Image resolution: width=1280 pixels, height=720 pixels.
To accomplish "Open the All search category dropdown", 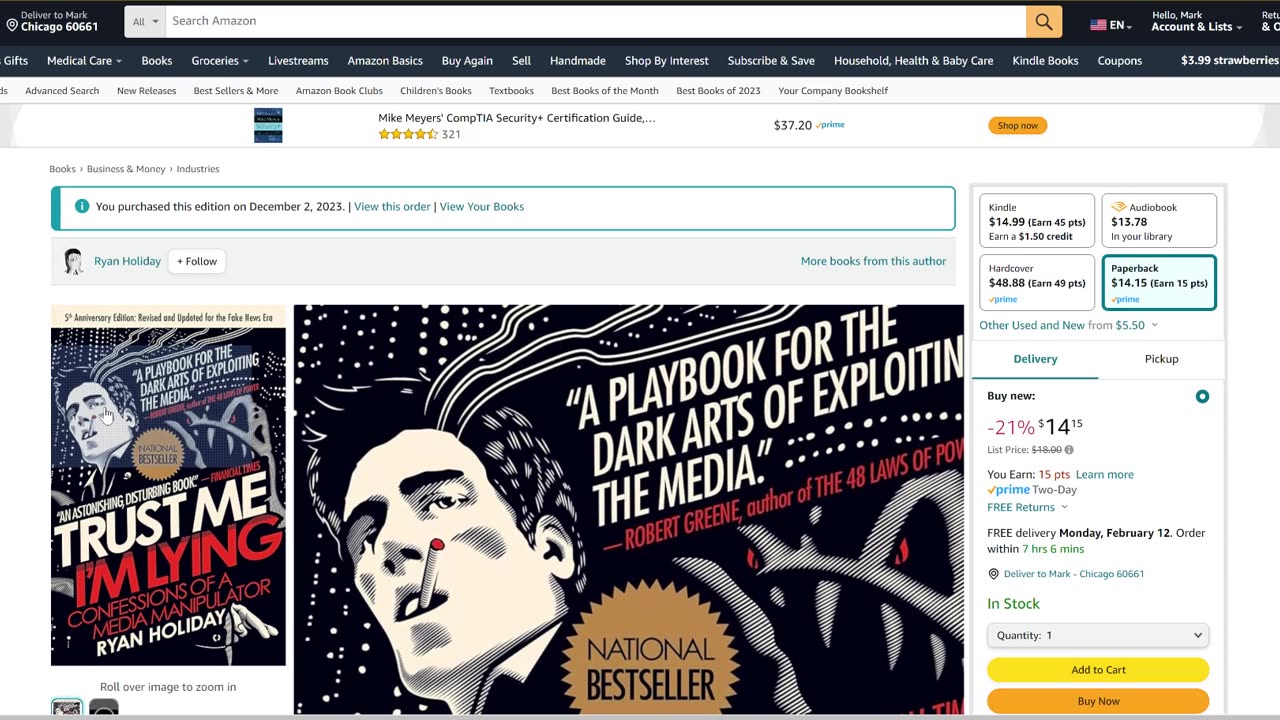I will coord(145,21).
